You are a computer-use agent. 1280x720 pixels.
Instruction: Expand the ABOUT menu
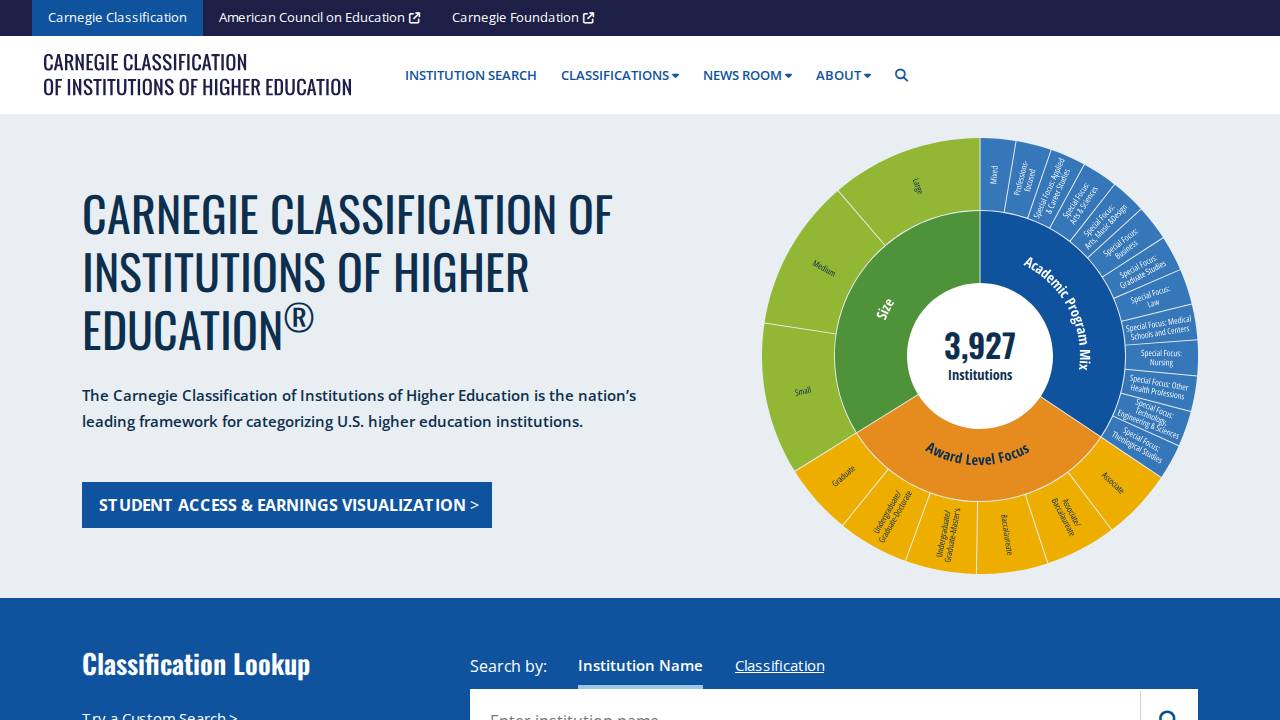click(843, 75)
